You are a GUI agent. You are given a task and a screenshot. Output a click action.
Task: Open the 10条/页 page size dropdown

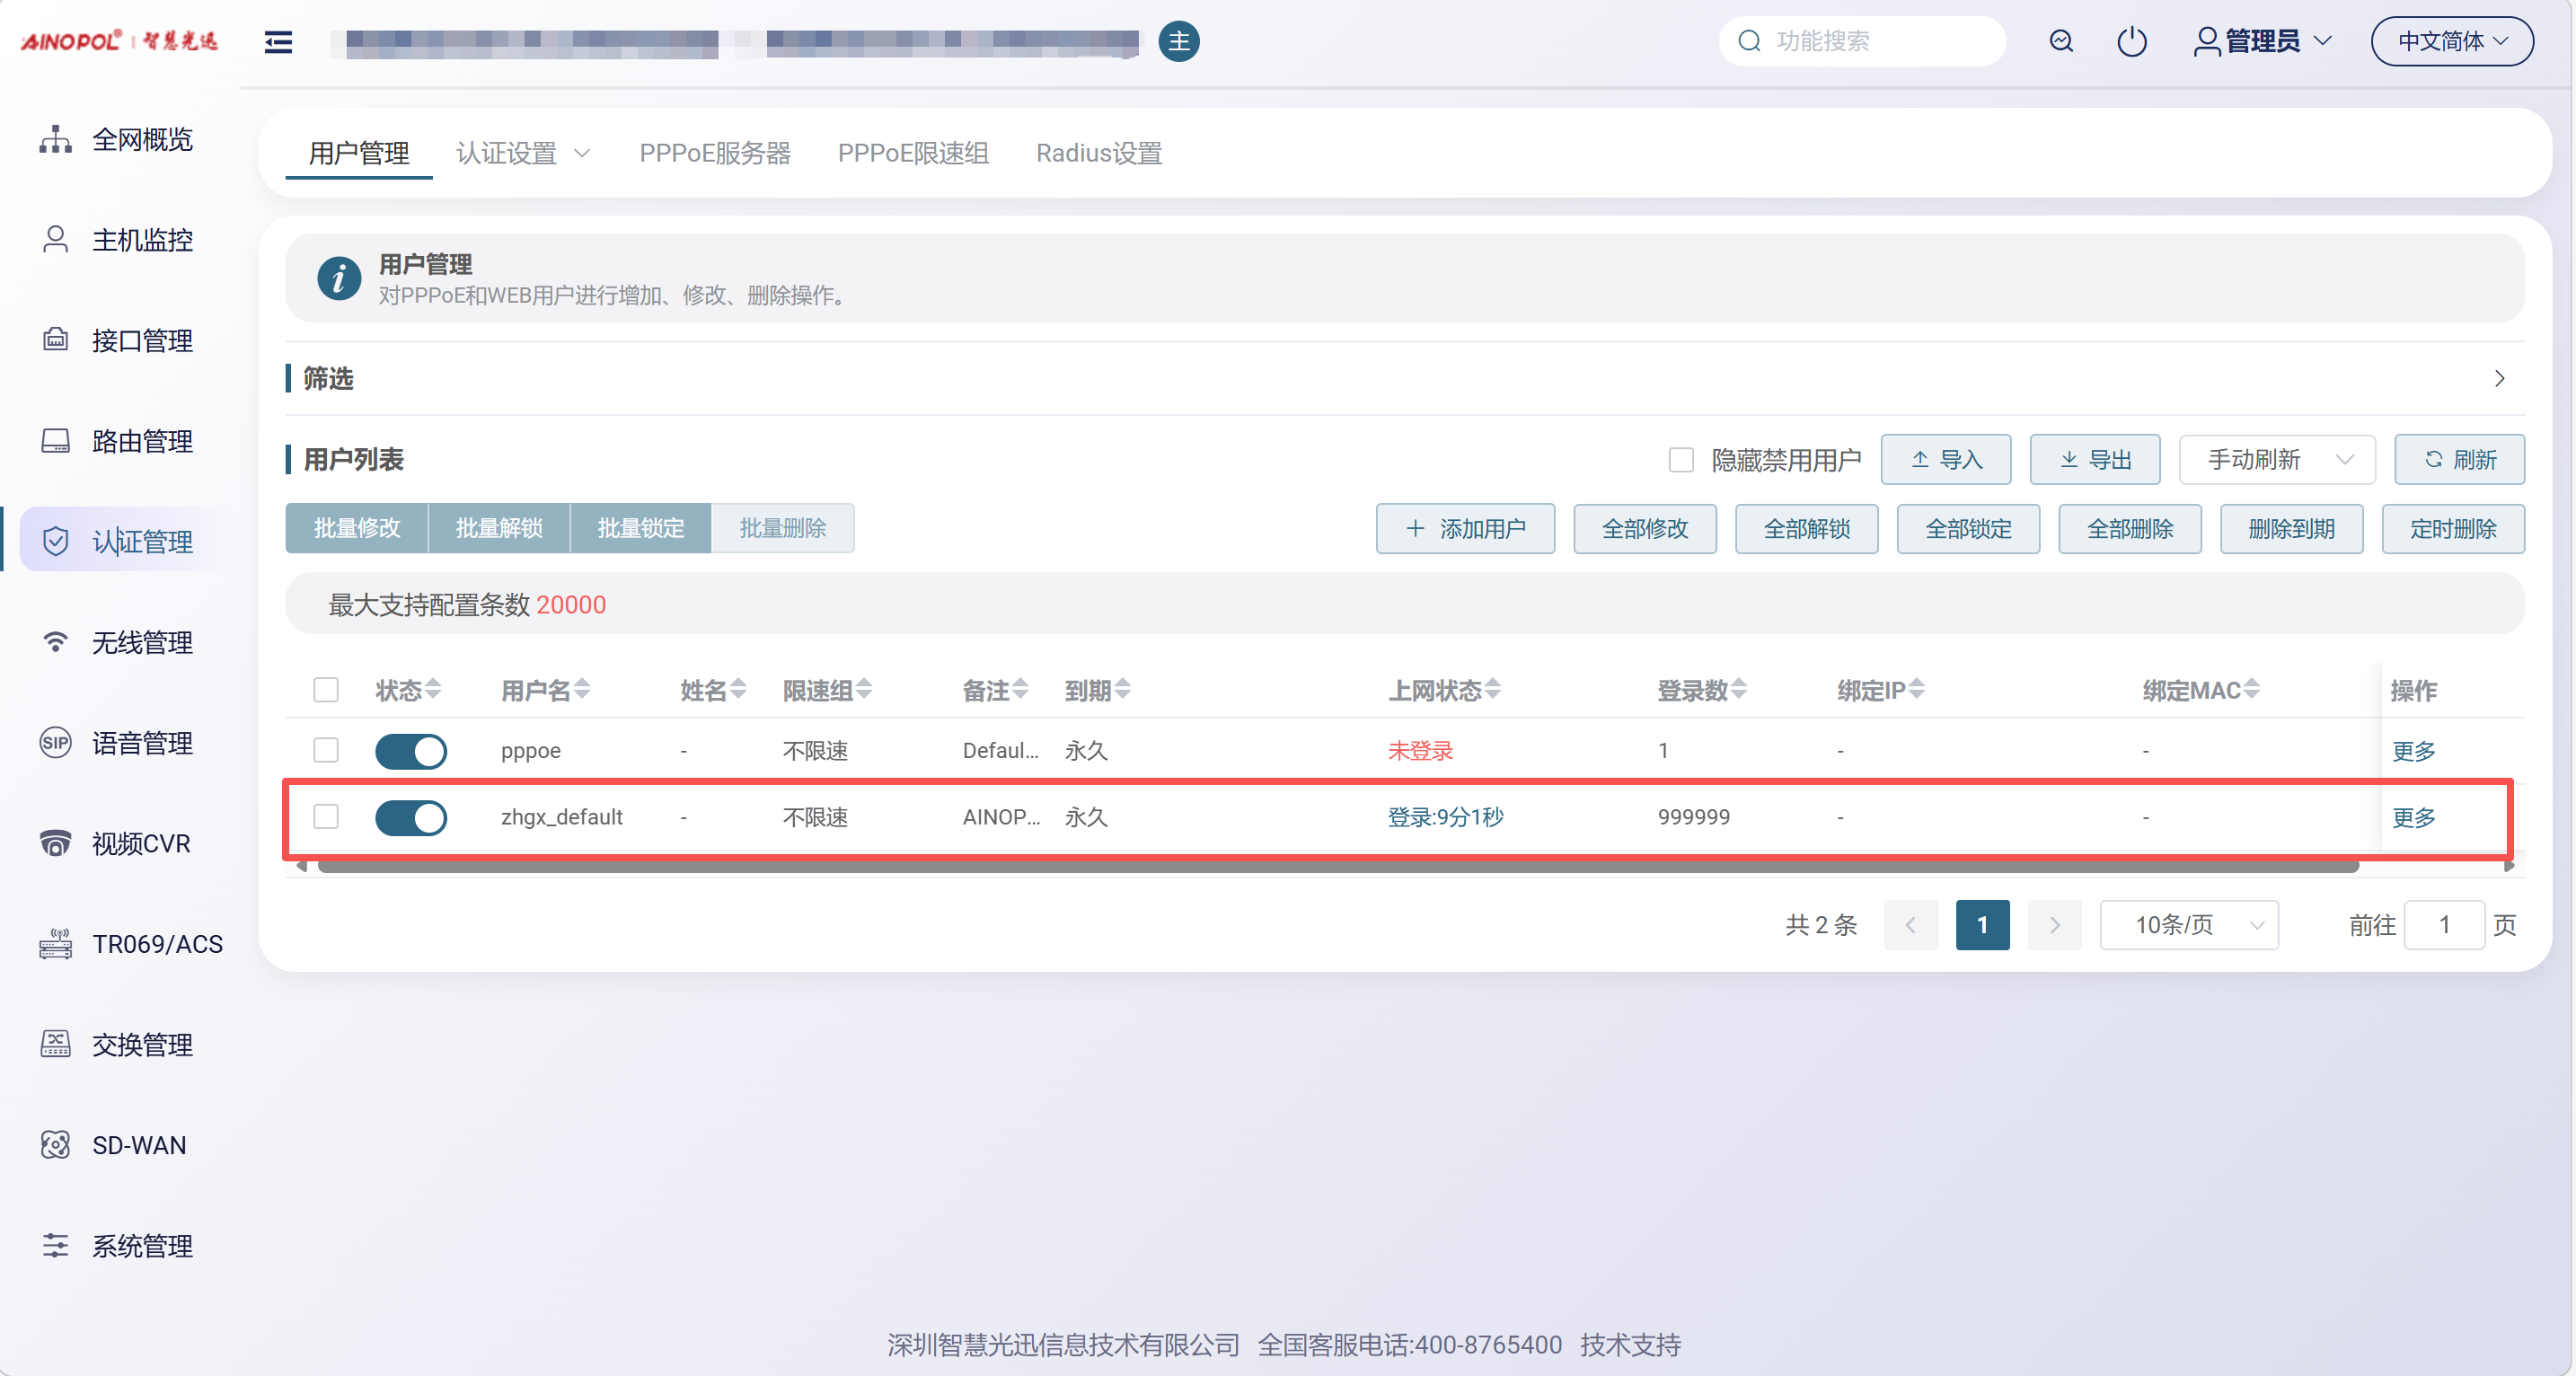point(2188,925)
